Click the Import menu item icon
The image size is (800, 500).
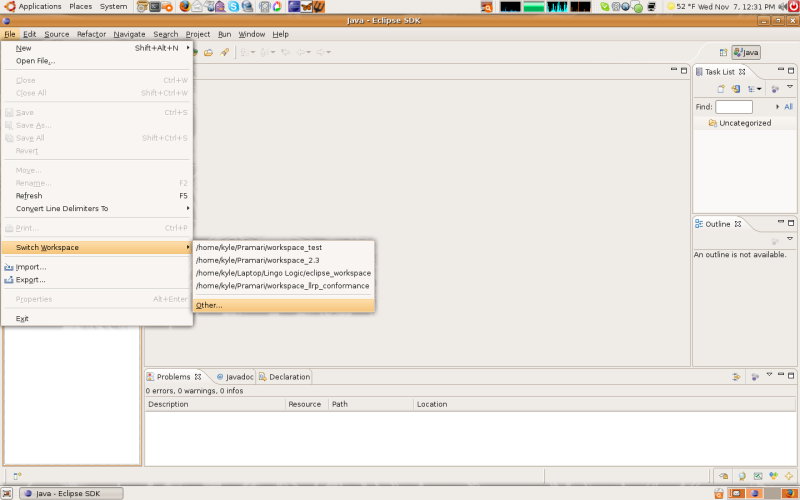[9, 267]
